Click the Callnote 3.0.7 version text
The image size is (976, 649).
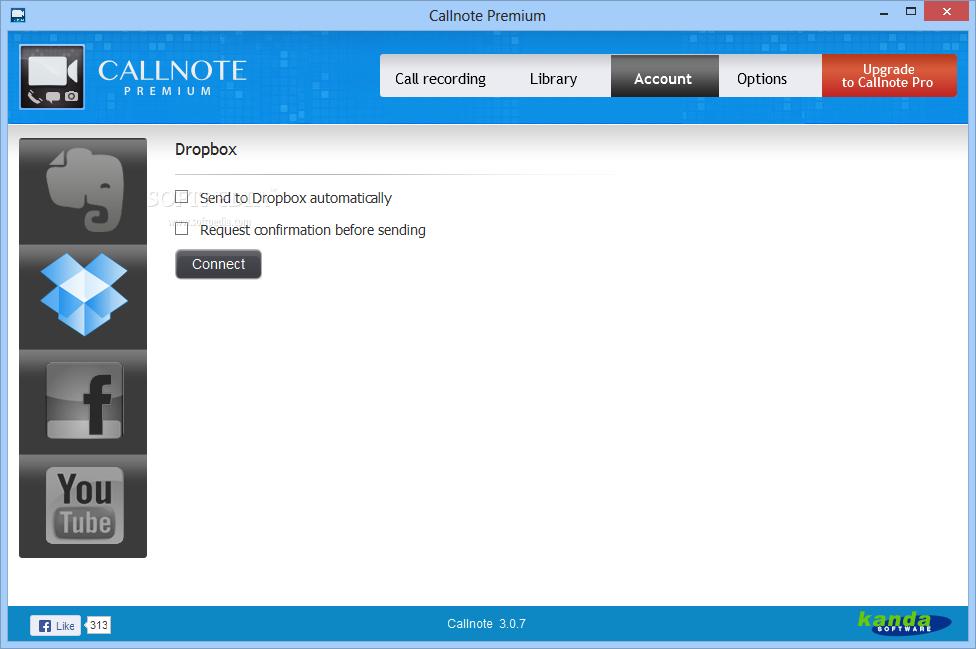(x=486, y=623)
